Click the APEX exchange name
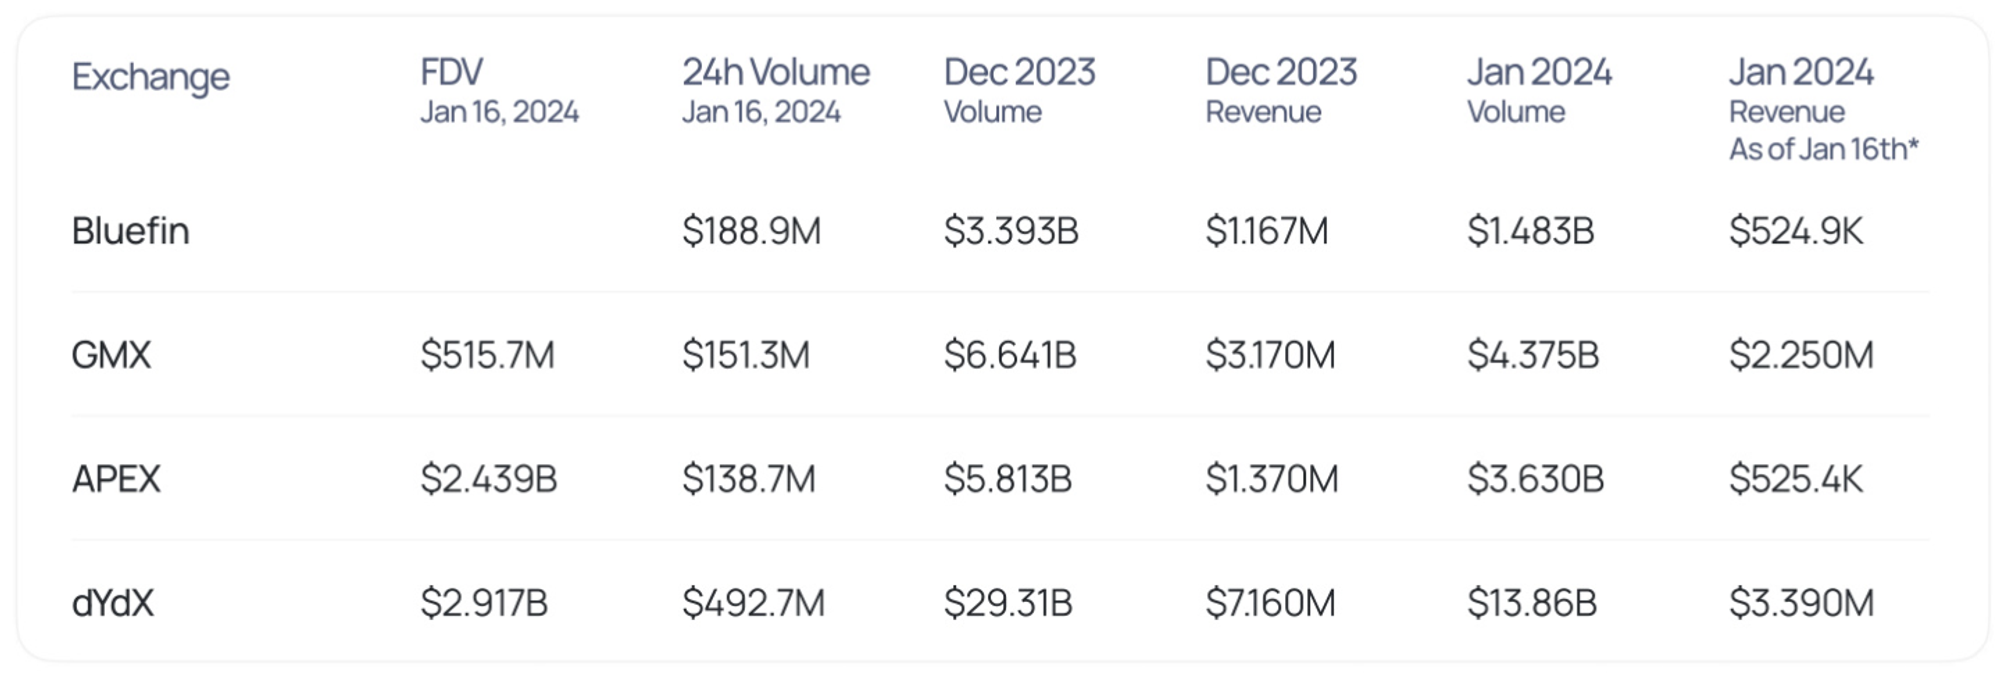 click(116, 479)
